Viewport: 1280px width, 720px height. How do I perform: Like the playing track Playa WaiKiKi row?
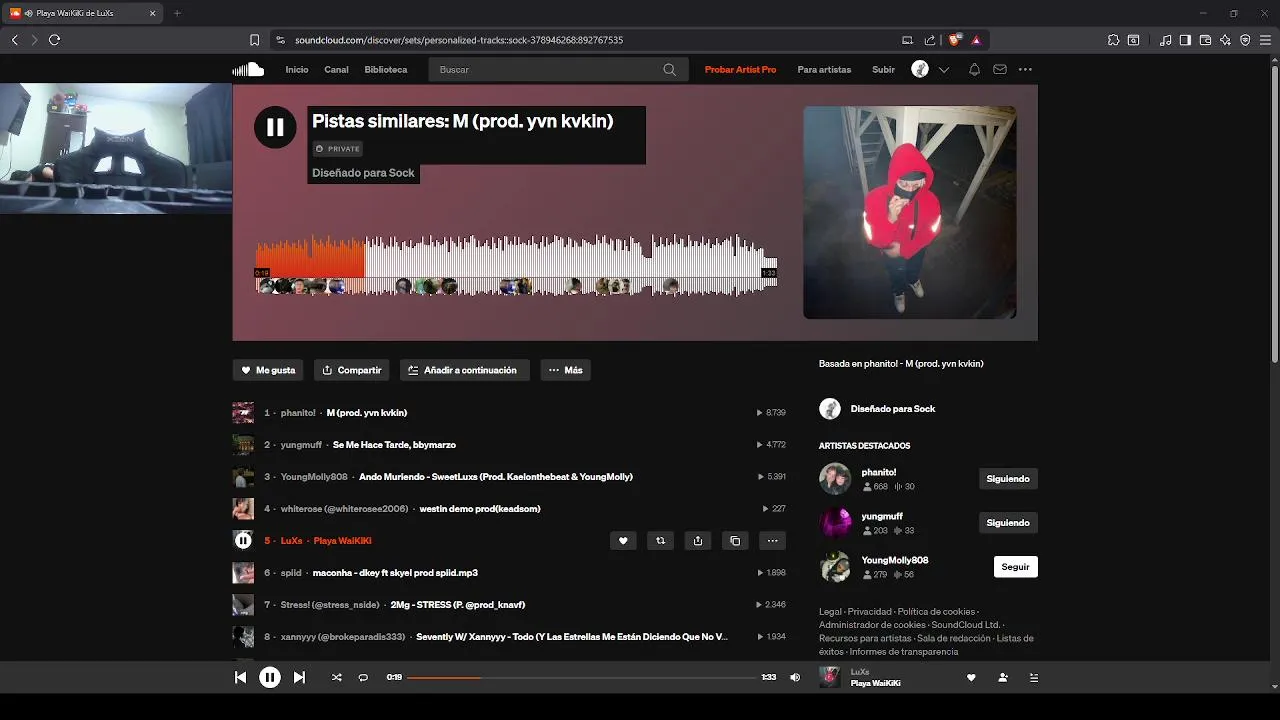(x=623, y=541)
